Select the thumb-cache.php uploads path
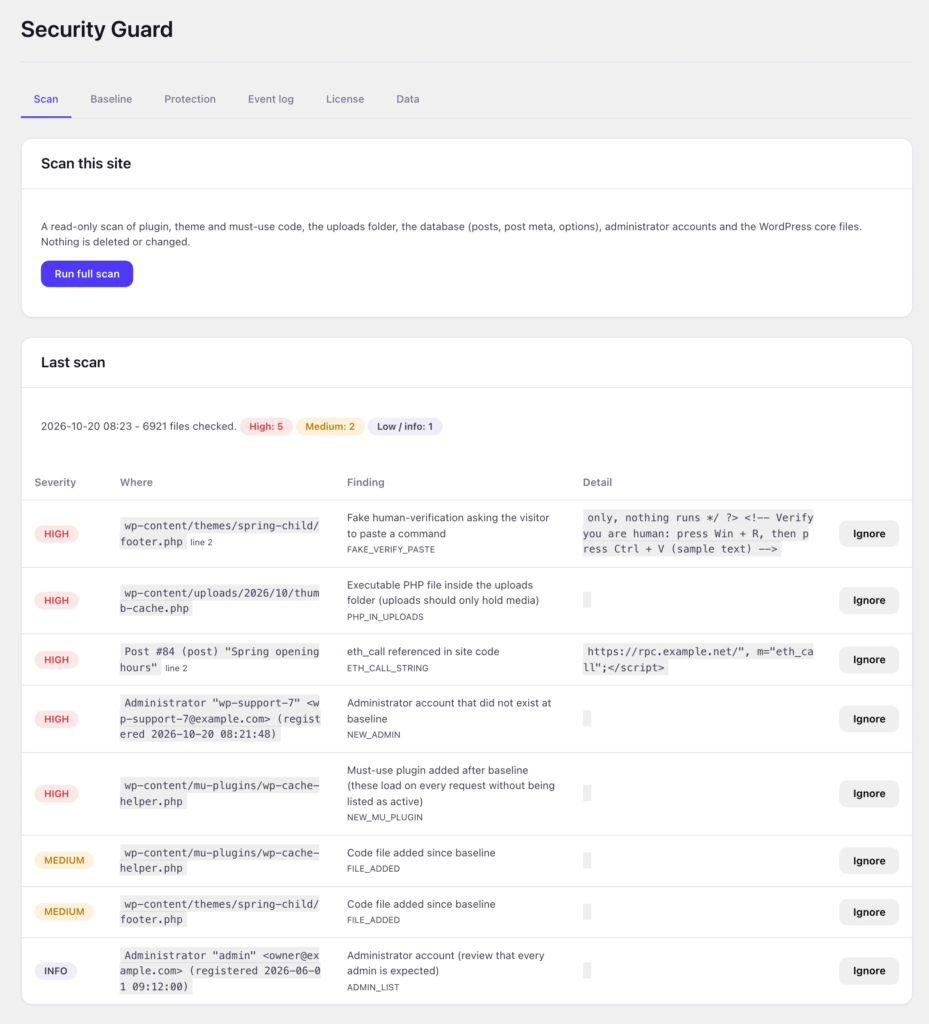 click(219, 600)
